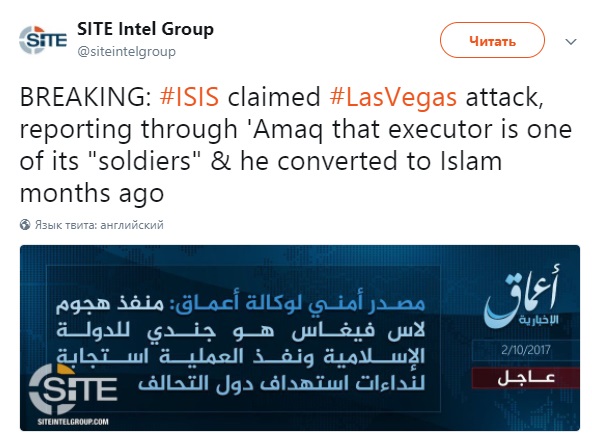Click the Читать follow button
592x444 pixels.
pyautogui.click(x=492, y=40)
